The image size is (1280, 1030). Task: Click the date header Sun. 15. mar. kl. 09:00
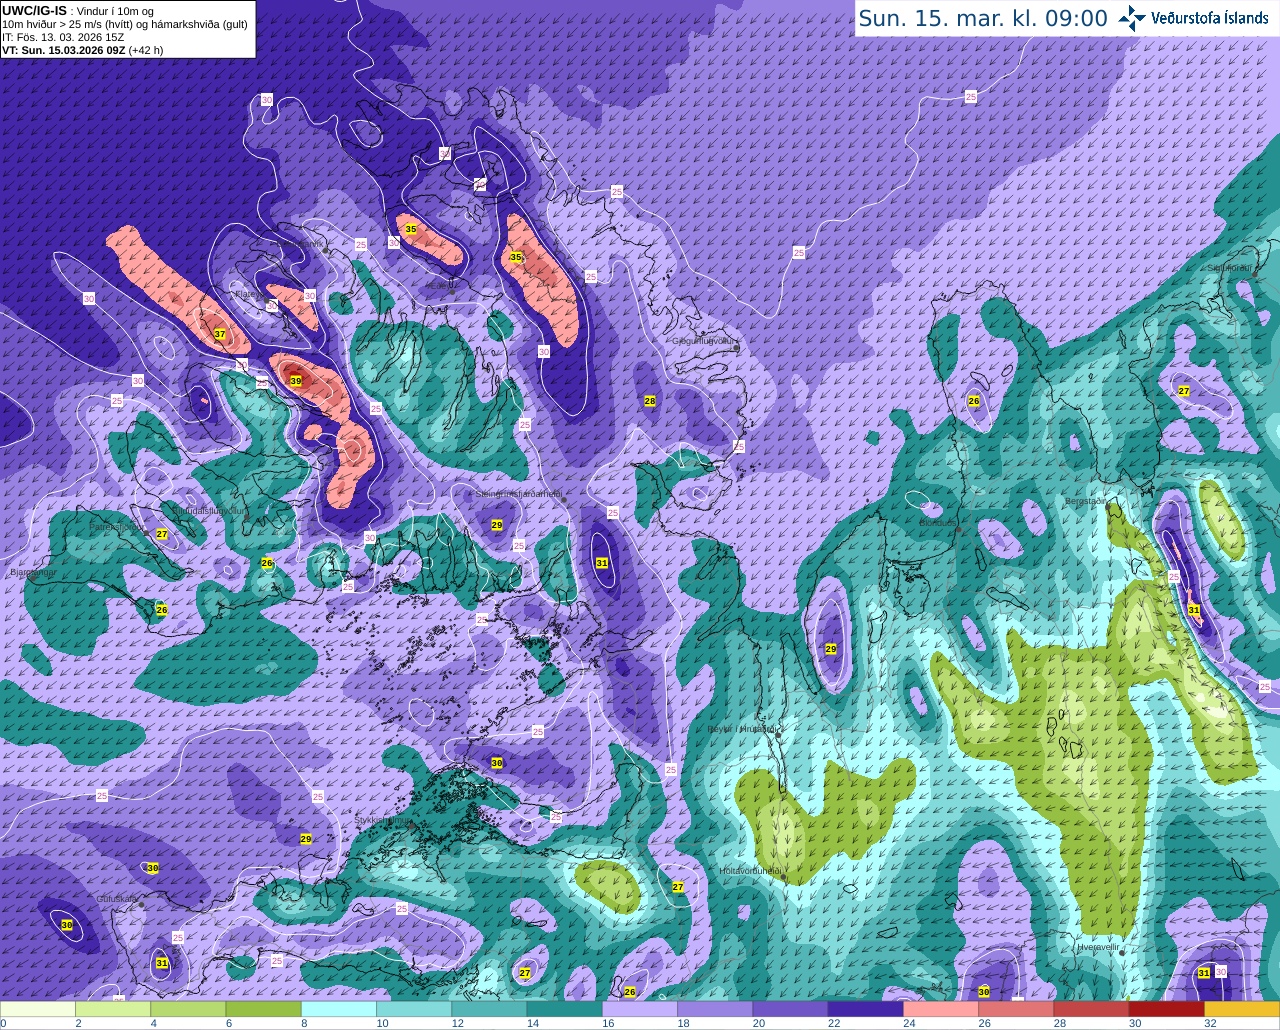[983, 18]
